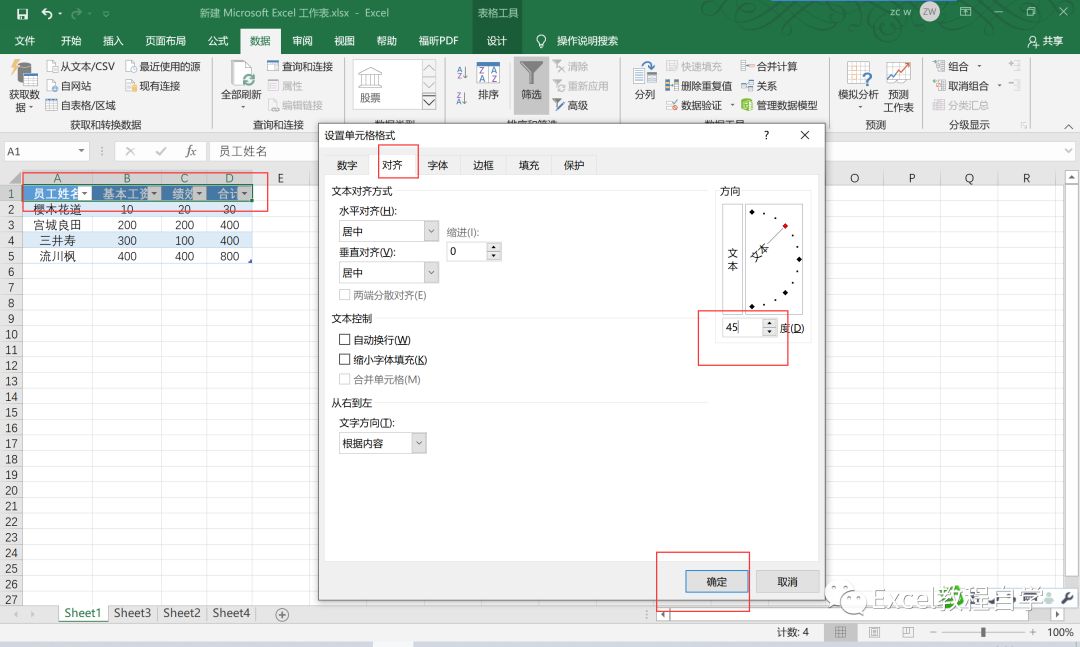The height and width of the screenshot is (647, 1080).
Task: Click the Save icon in title bar
Action: (x=22, y=13)
